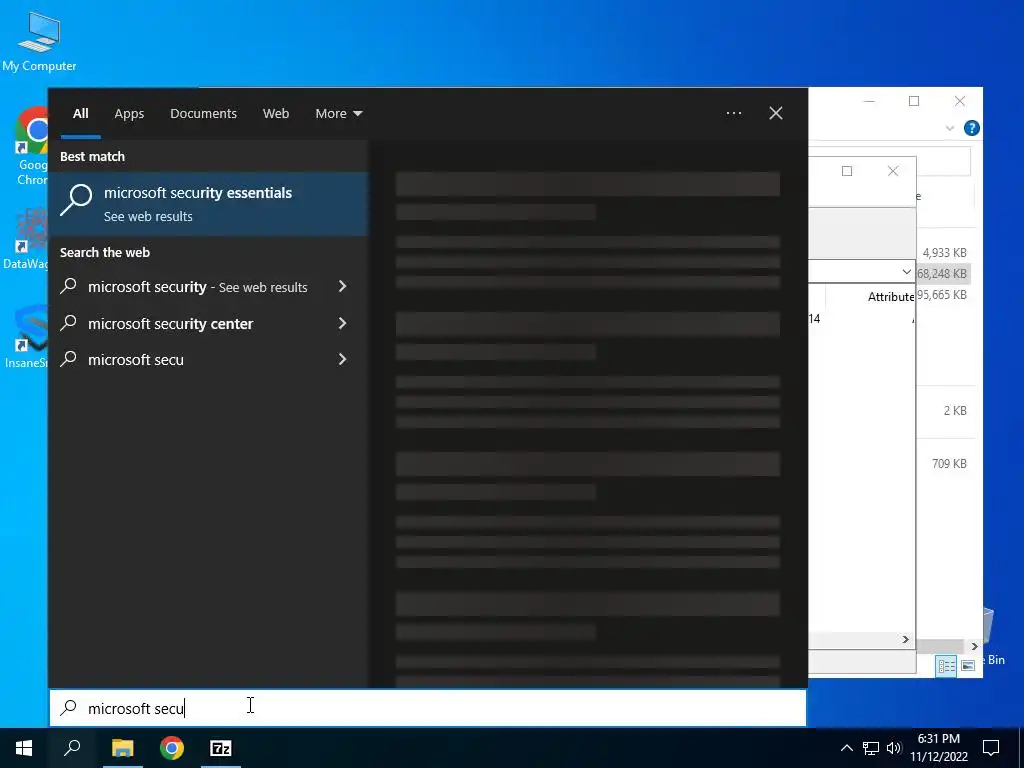
Task: Switch to the Documents search tab
Action: point(203,114)
